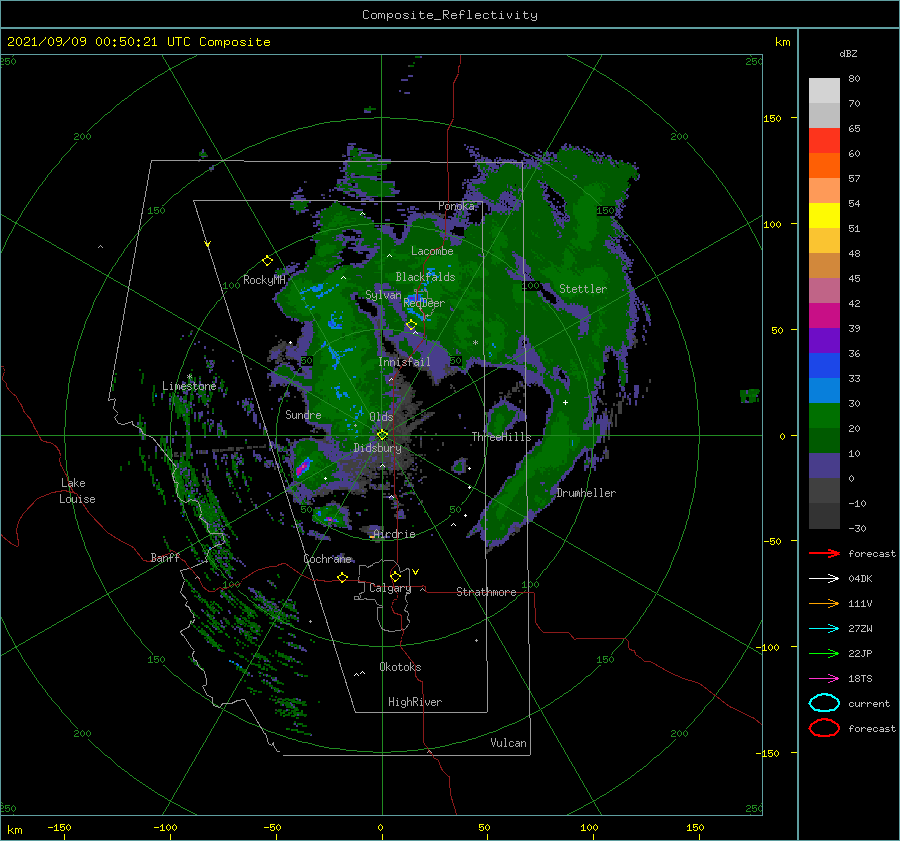This screenshot has height=841, width=900.
Task: Click the Okotoks city label
Action: click(400, 667)
